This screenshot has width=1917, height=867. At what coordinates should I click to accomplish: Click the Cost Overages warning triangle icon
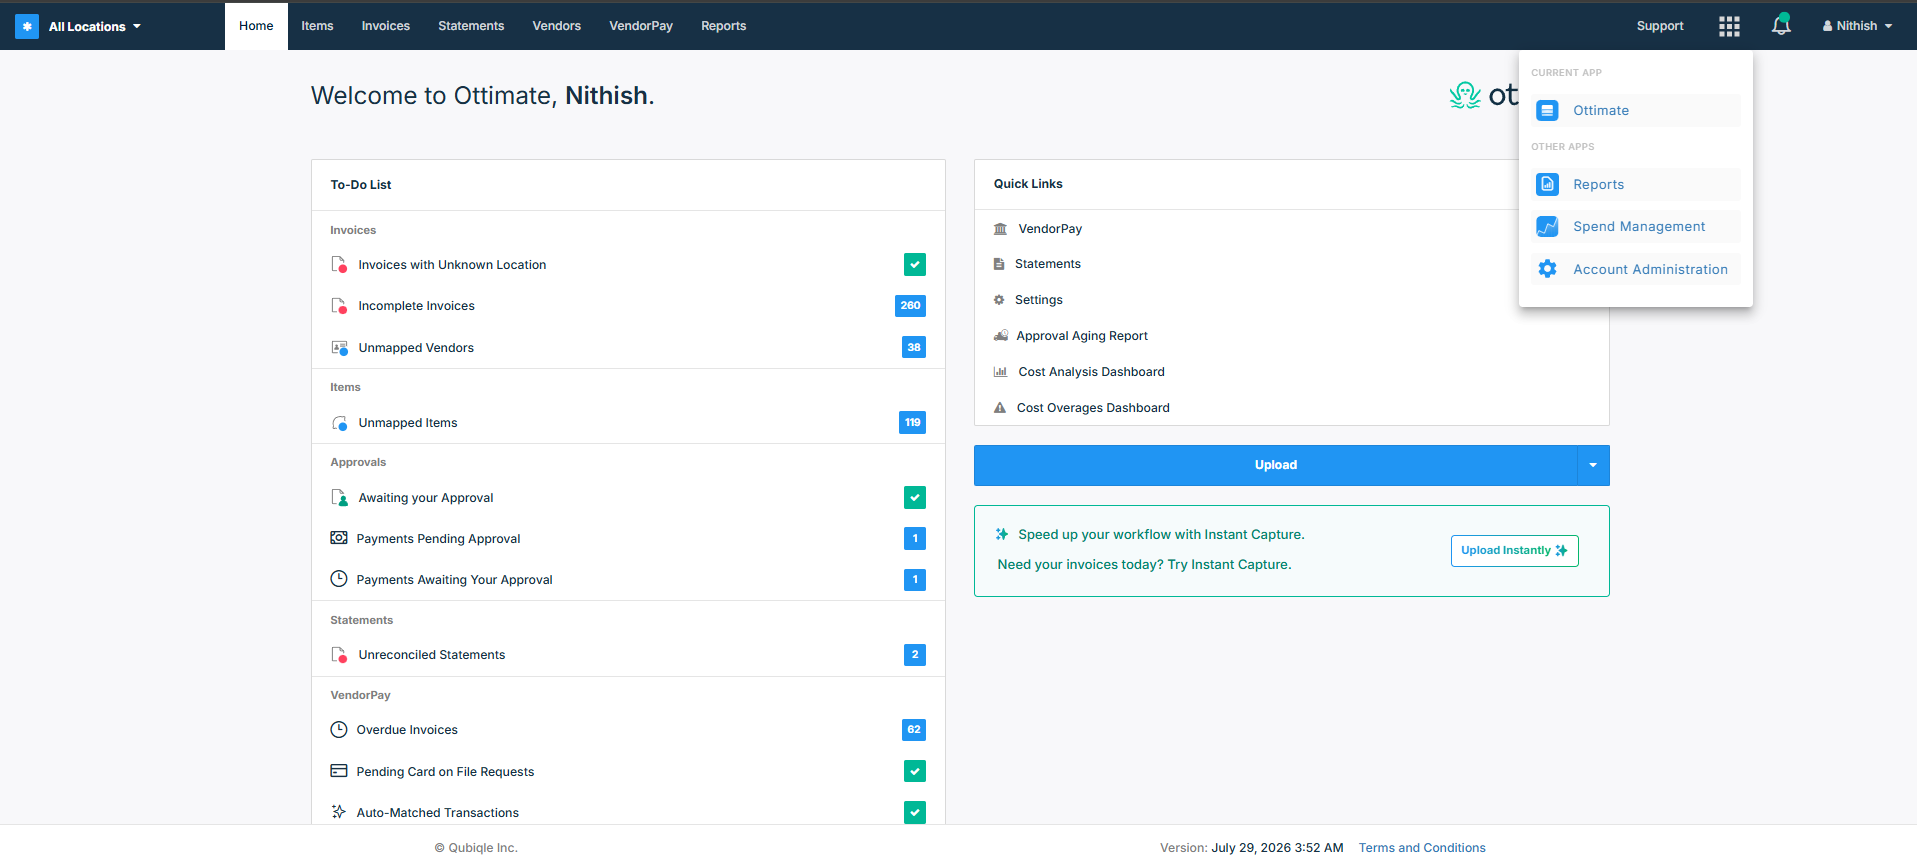pos(1000,408)
